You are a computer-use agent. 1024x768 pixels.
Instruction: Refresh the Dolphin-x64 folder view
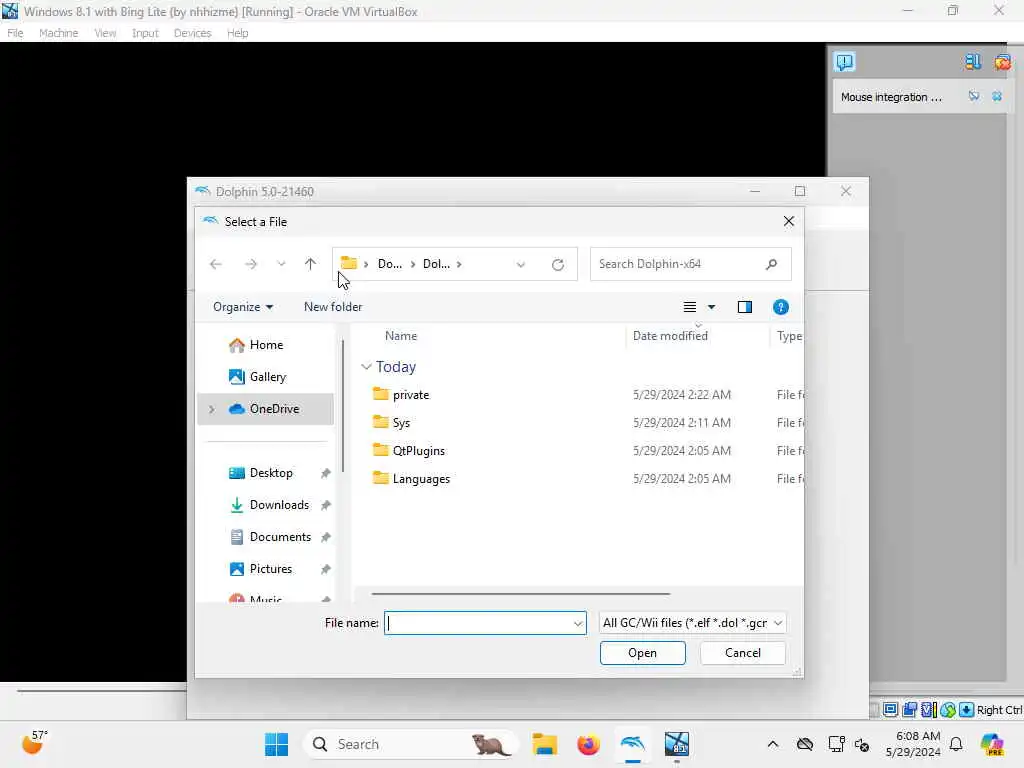(x=558, y=264)
